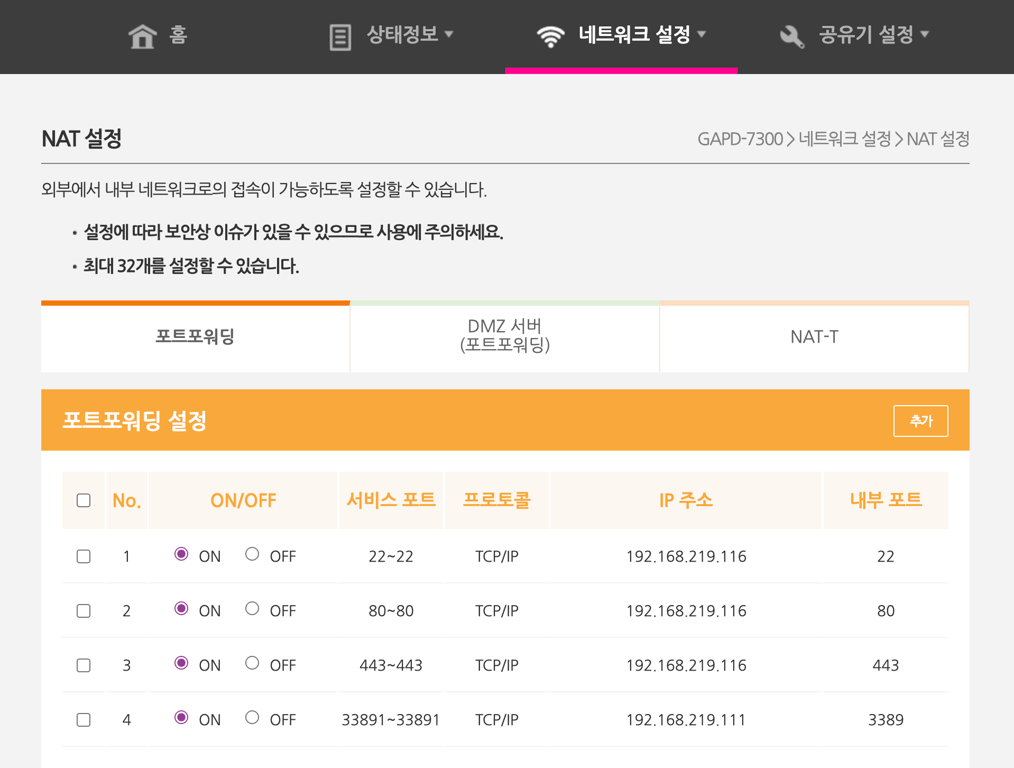This screenshot has width=1014, height=768.
Task: Click the home house icon
Action: pos(143,37)
